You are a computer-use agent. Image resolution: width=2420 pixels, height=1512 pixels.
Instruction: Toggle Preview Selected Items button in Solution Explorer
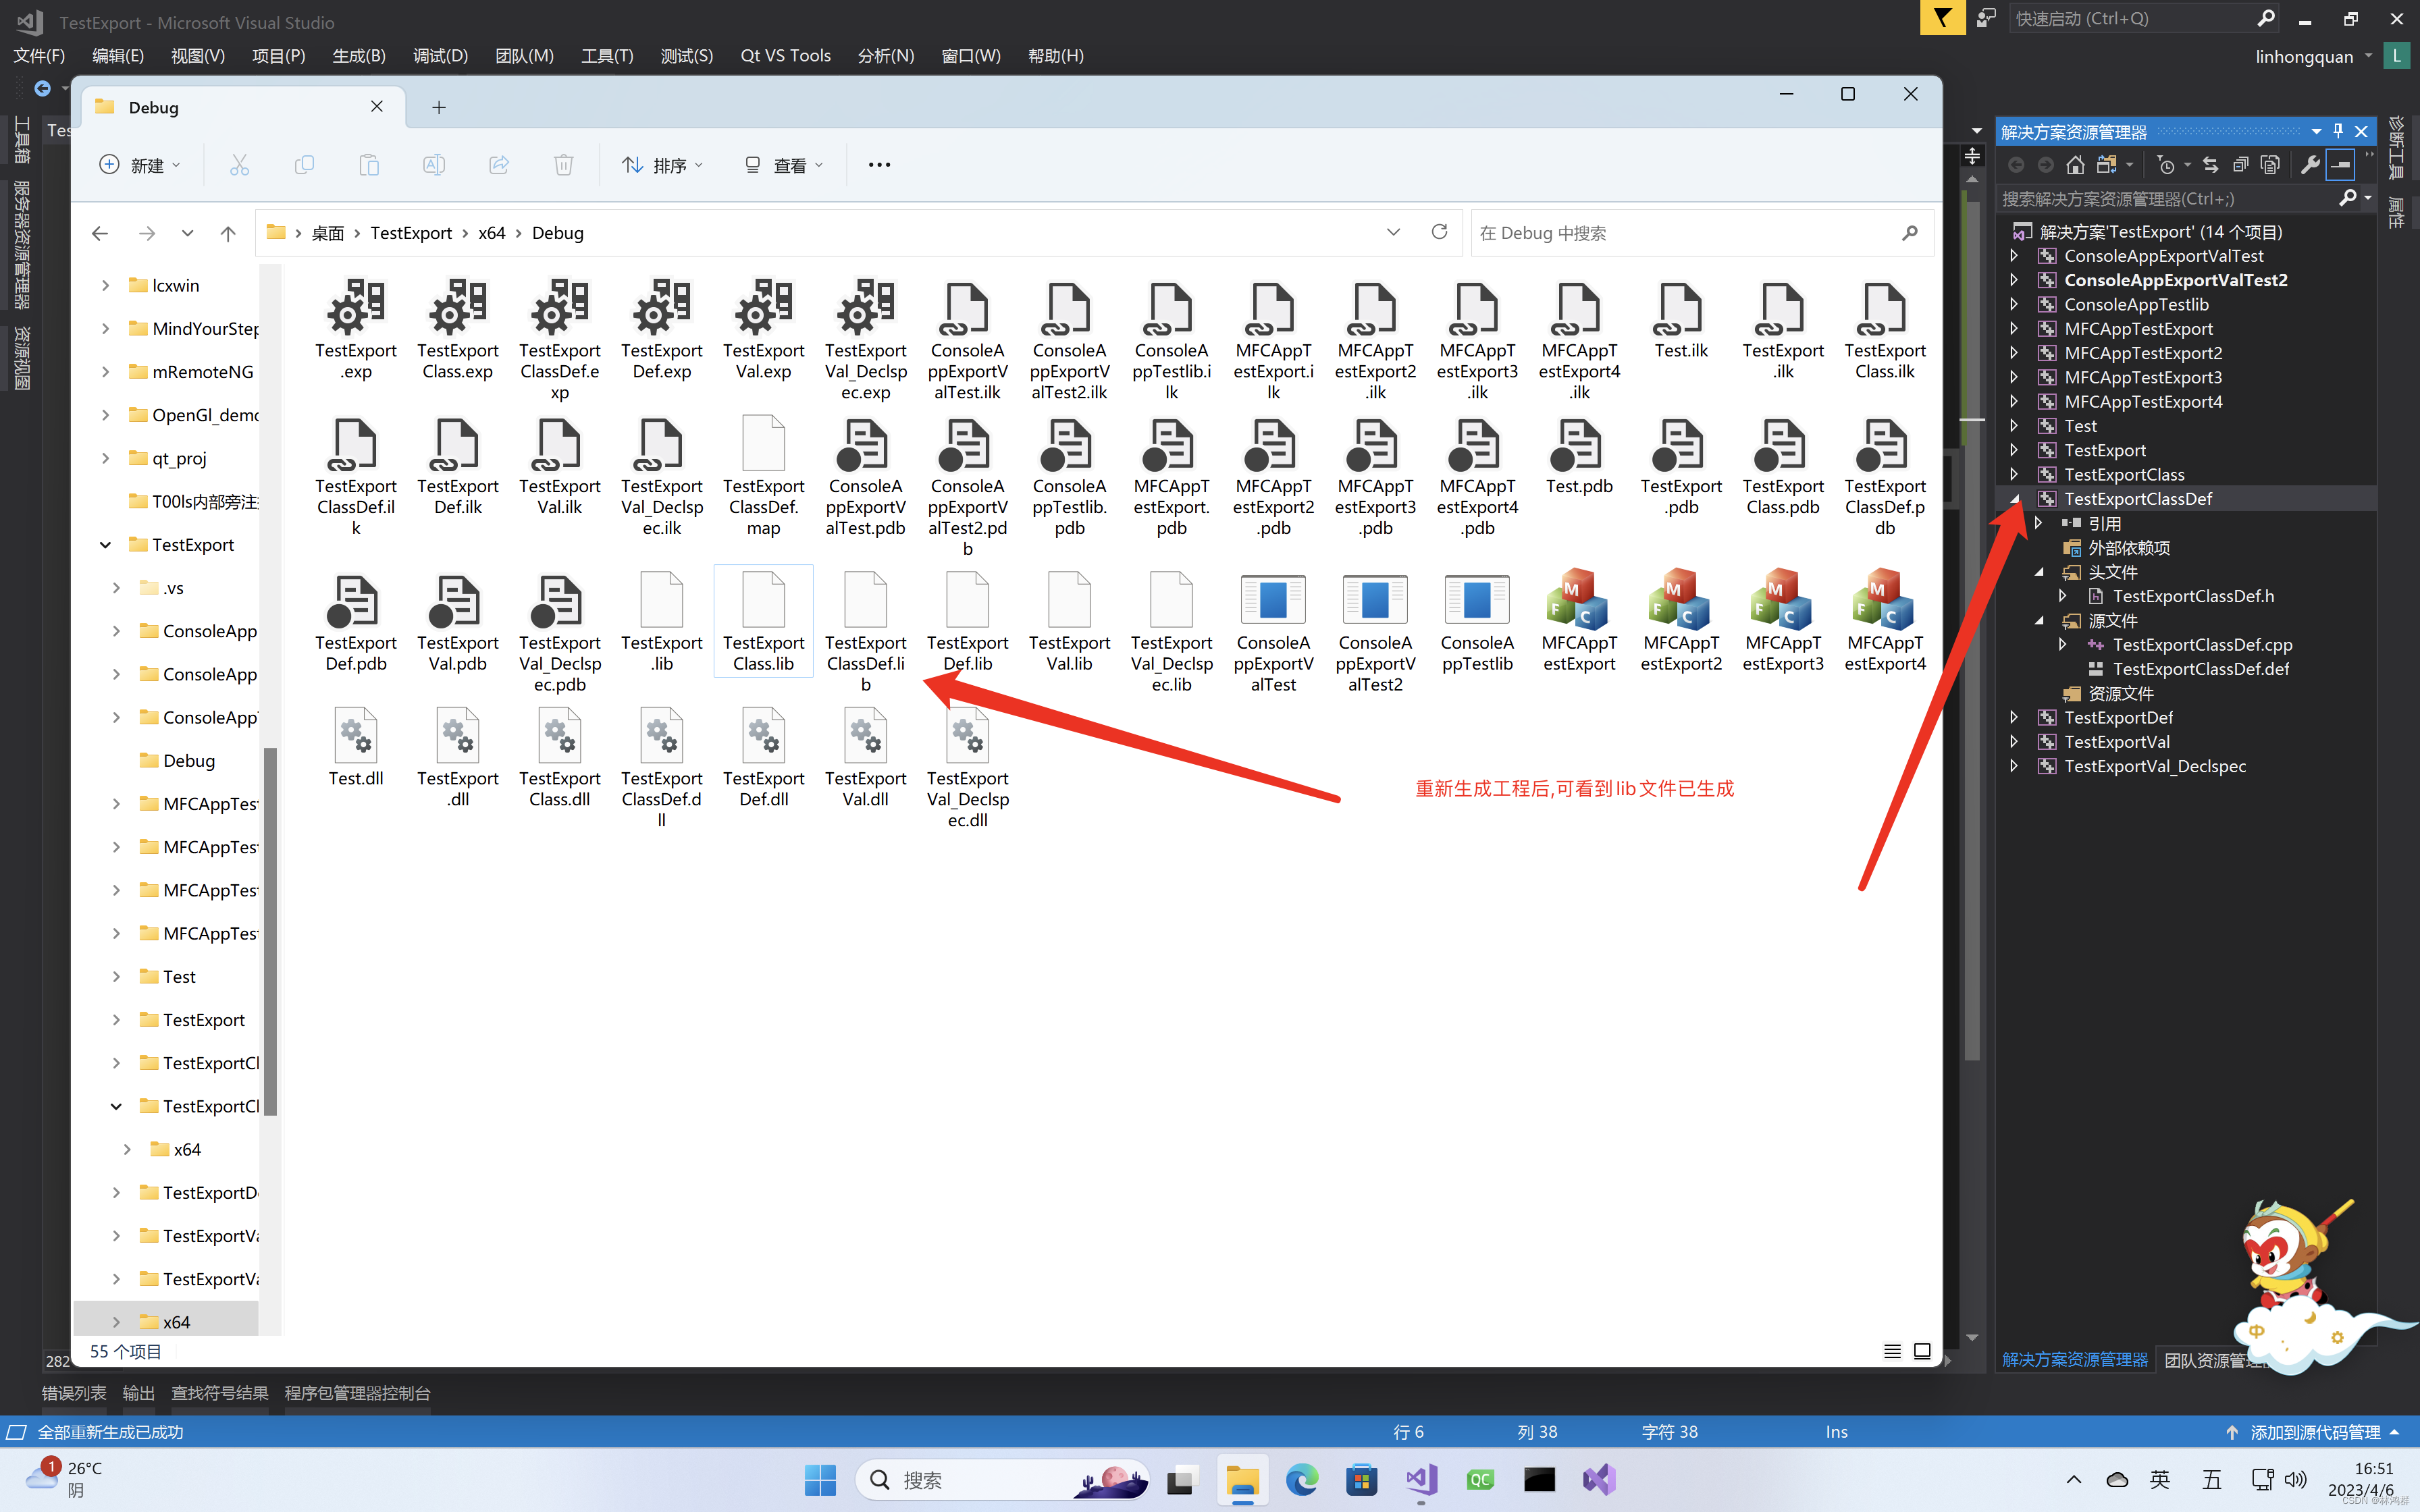coord(2341,165)
